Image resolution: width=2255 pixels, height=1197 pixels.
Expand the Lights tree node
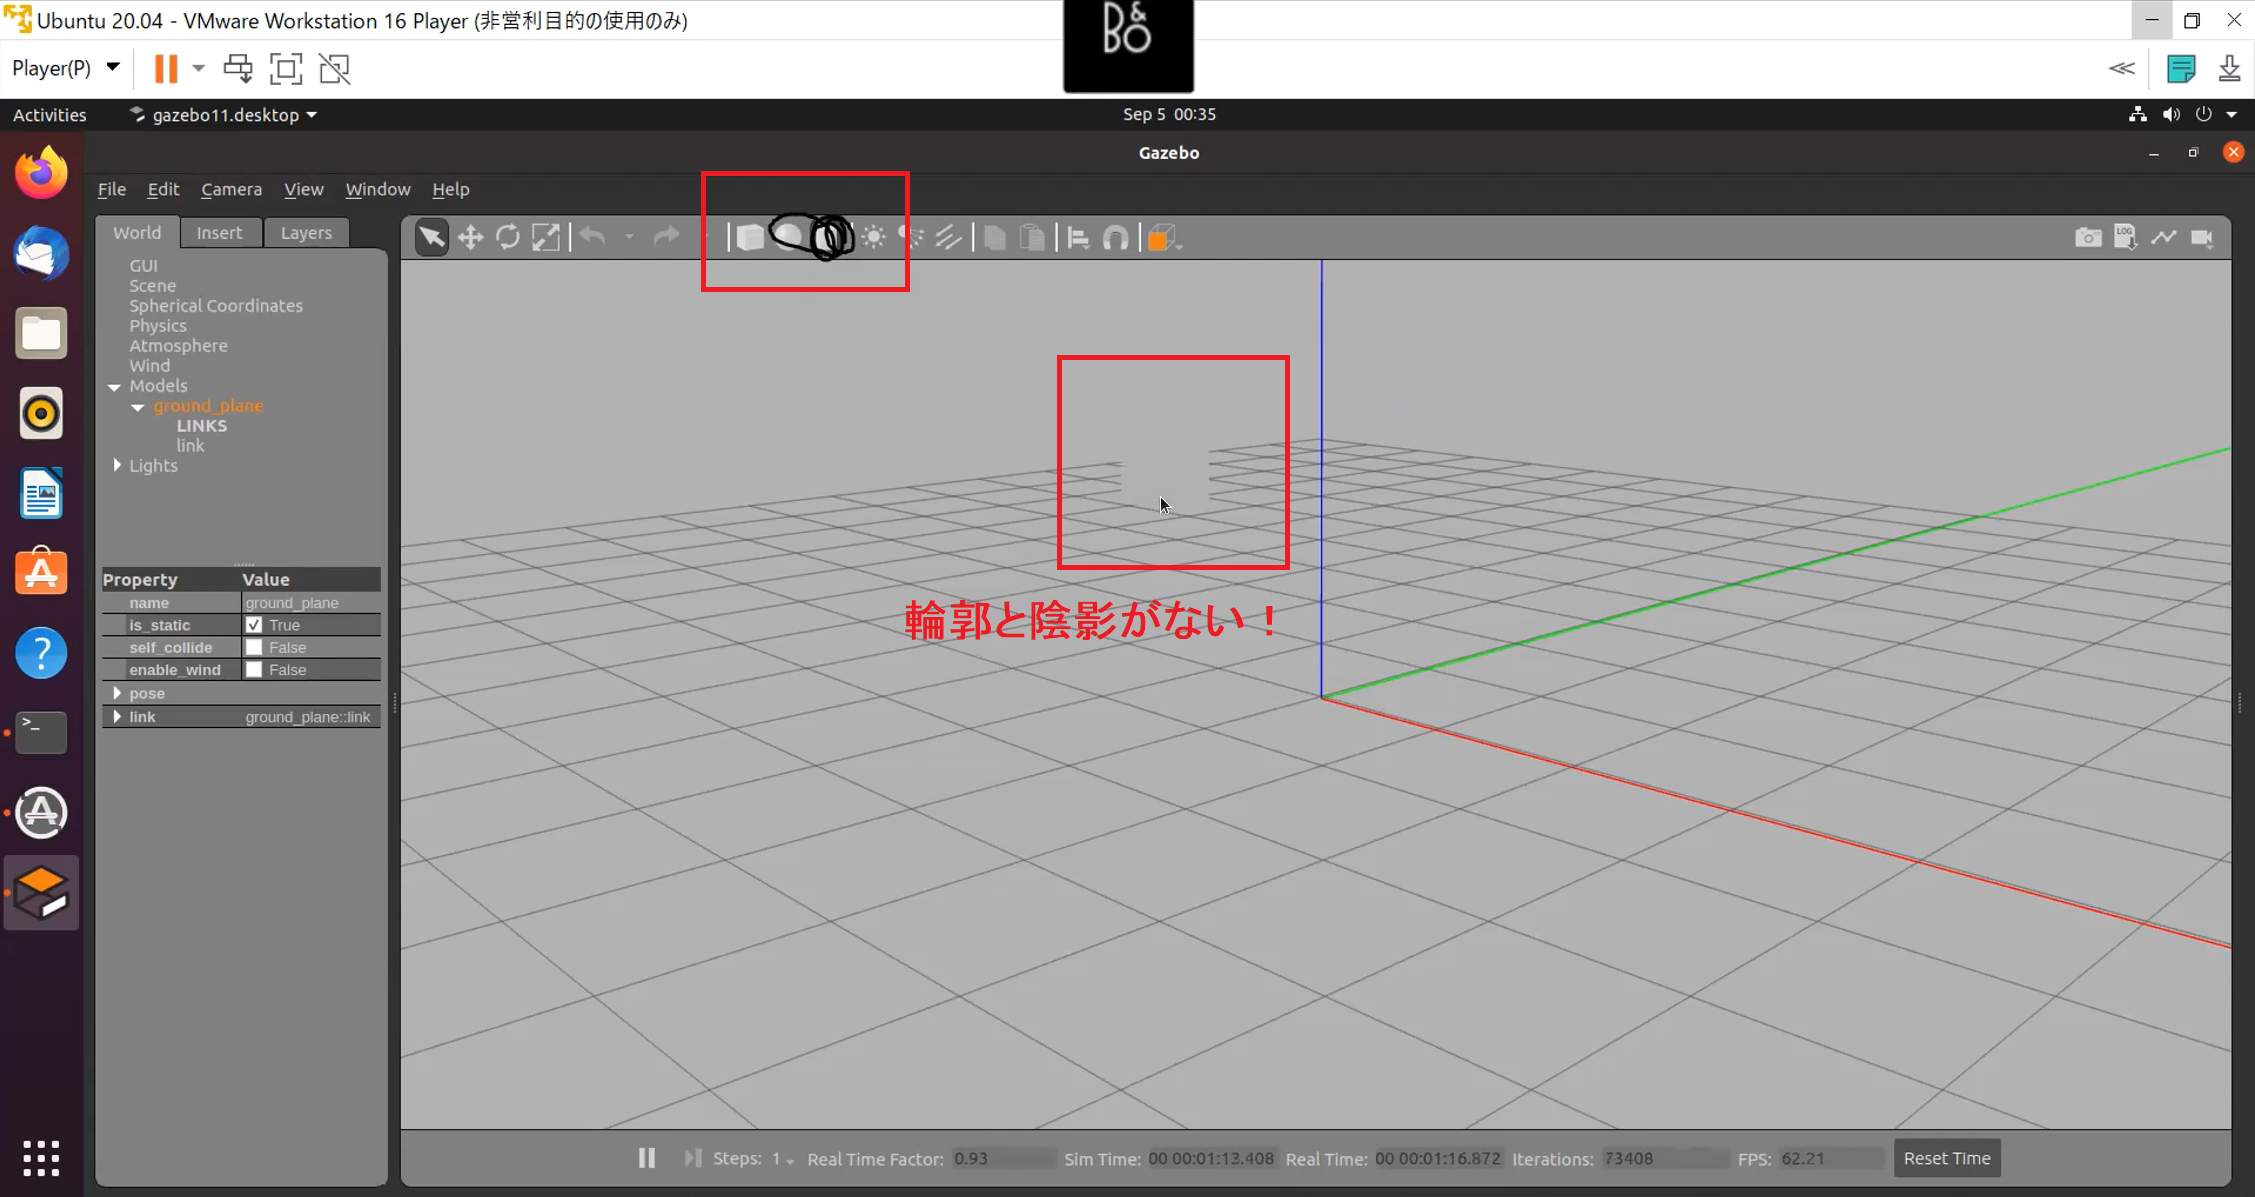pos(117,465)
